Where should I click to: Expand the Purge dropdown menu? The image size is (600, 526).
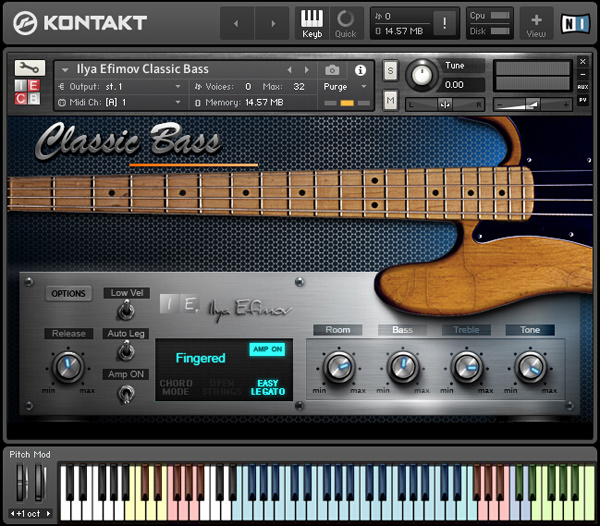click(x=345, y=87)
